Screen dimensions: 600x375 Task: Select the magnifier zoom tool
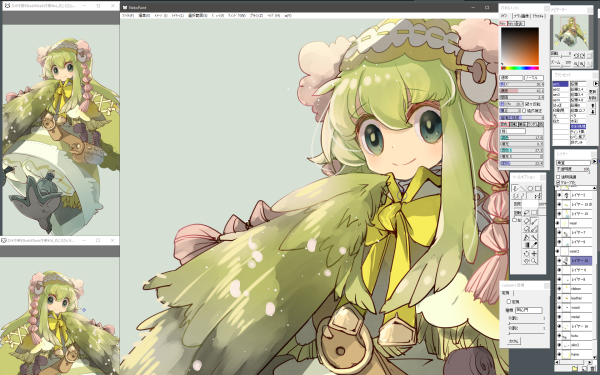tap(534, 261)
